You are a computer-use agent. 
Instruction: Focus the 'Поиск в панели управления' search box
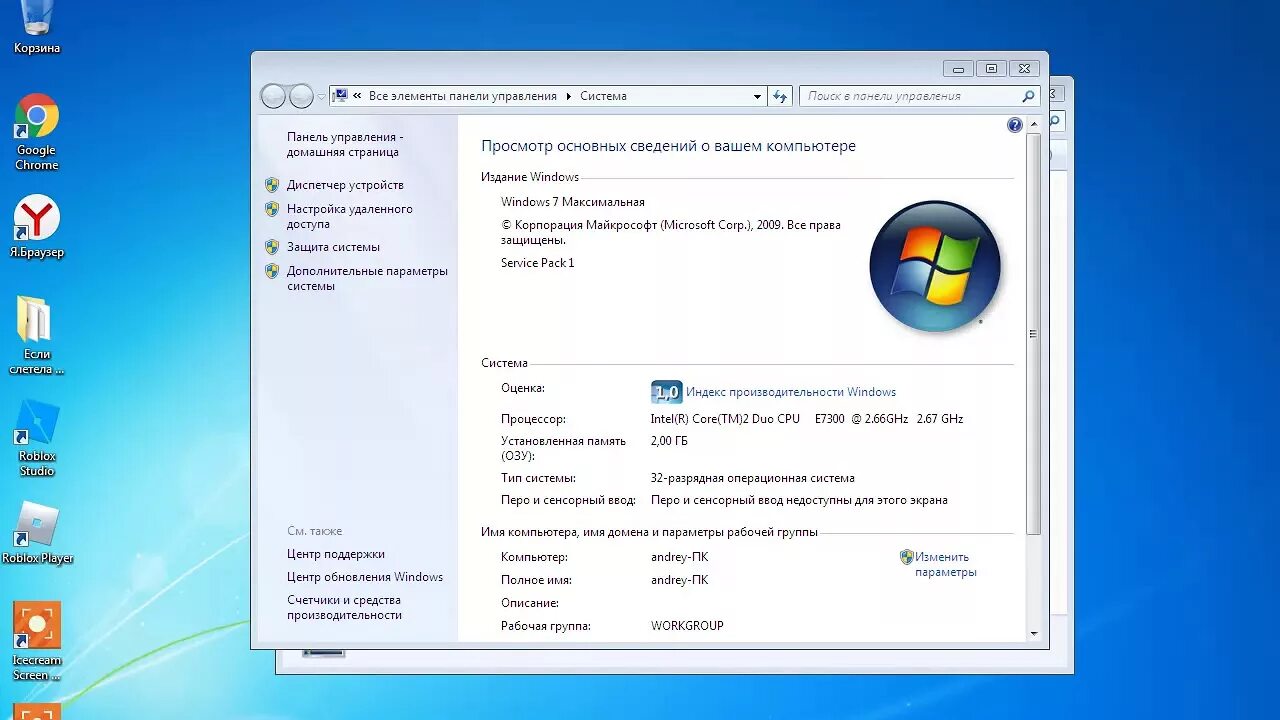click(x=919, y=96)
